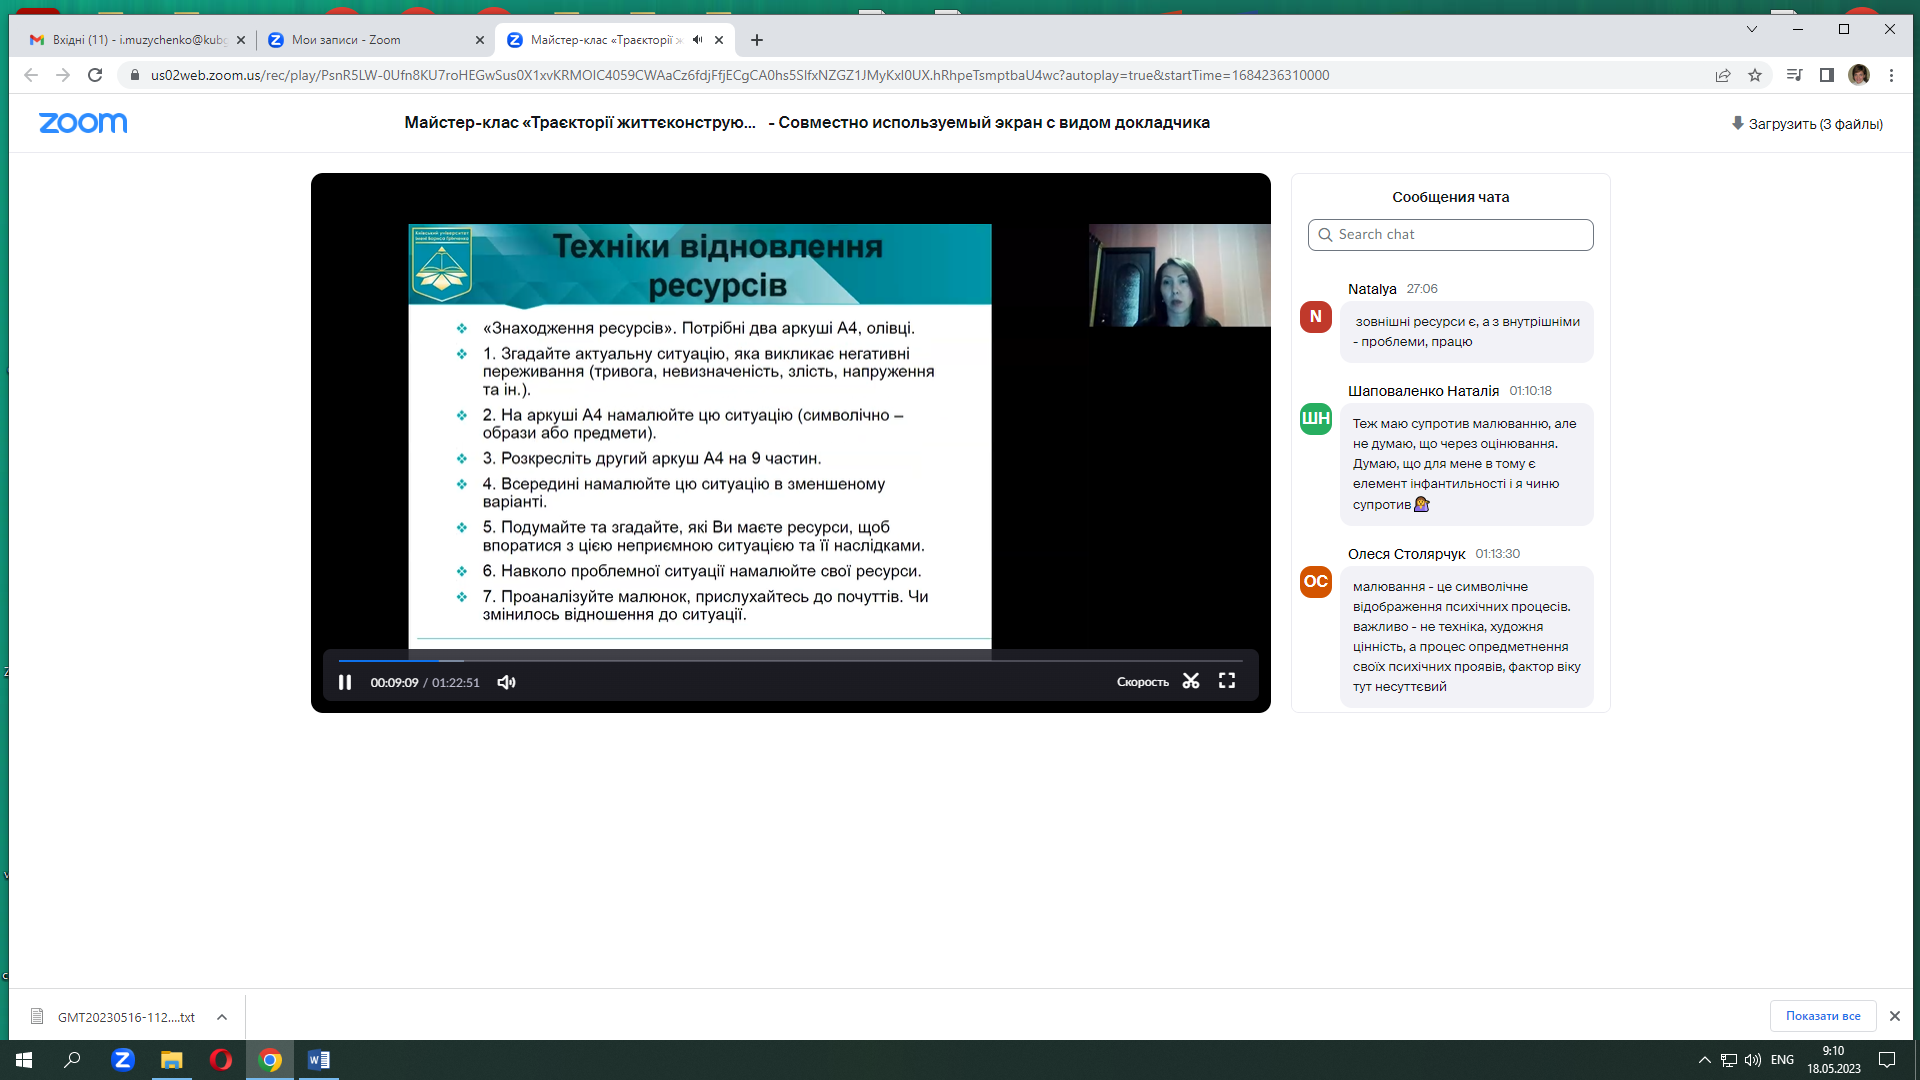Open the Opera browser from the taskbar
The width and height of the screenshot is (1920, 1080).
[221, 1060]
